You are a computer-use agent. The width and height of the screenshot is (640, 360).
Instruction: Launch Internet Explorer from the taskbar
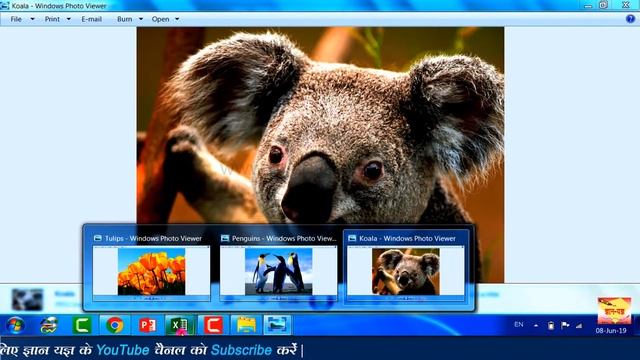click(49, 325)
